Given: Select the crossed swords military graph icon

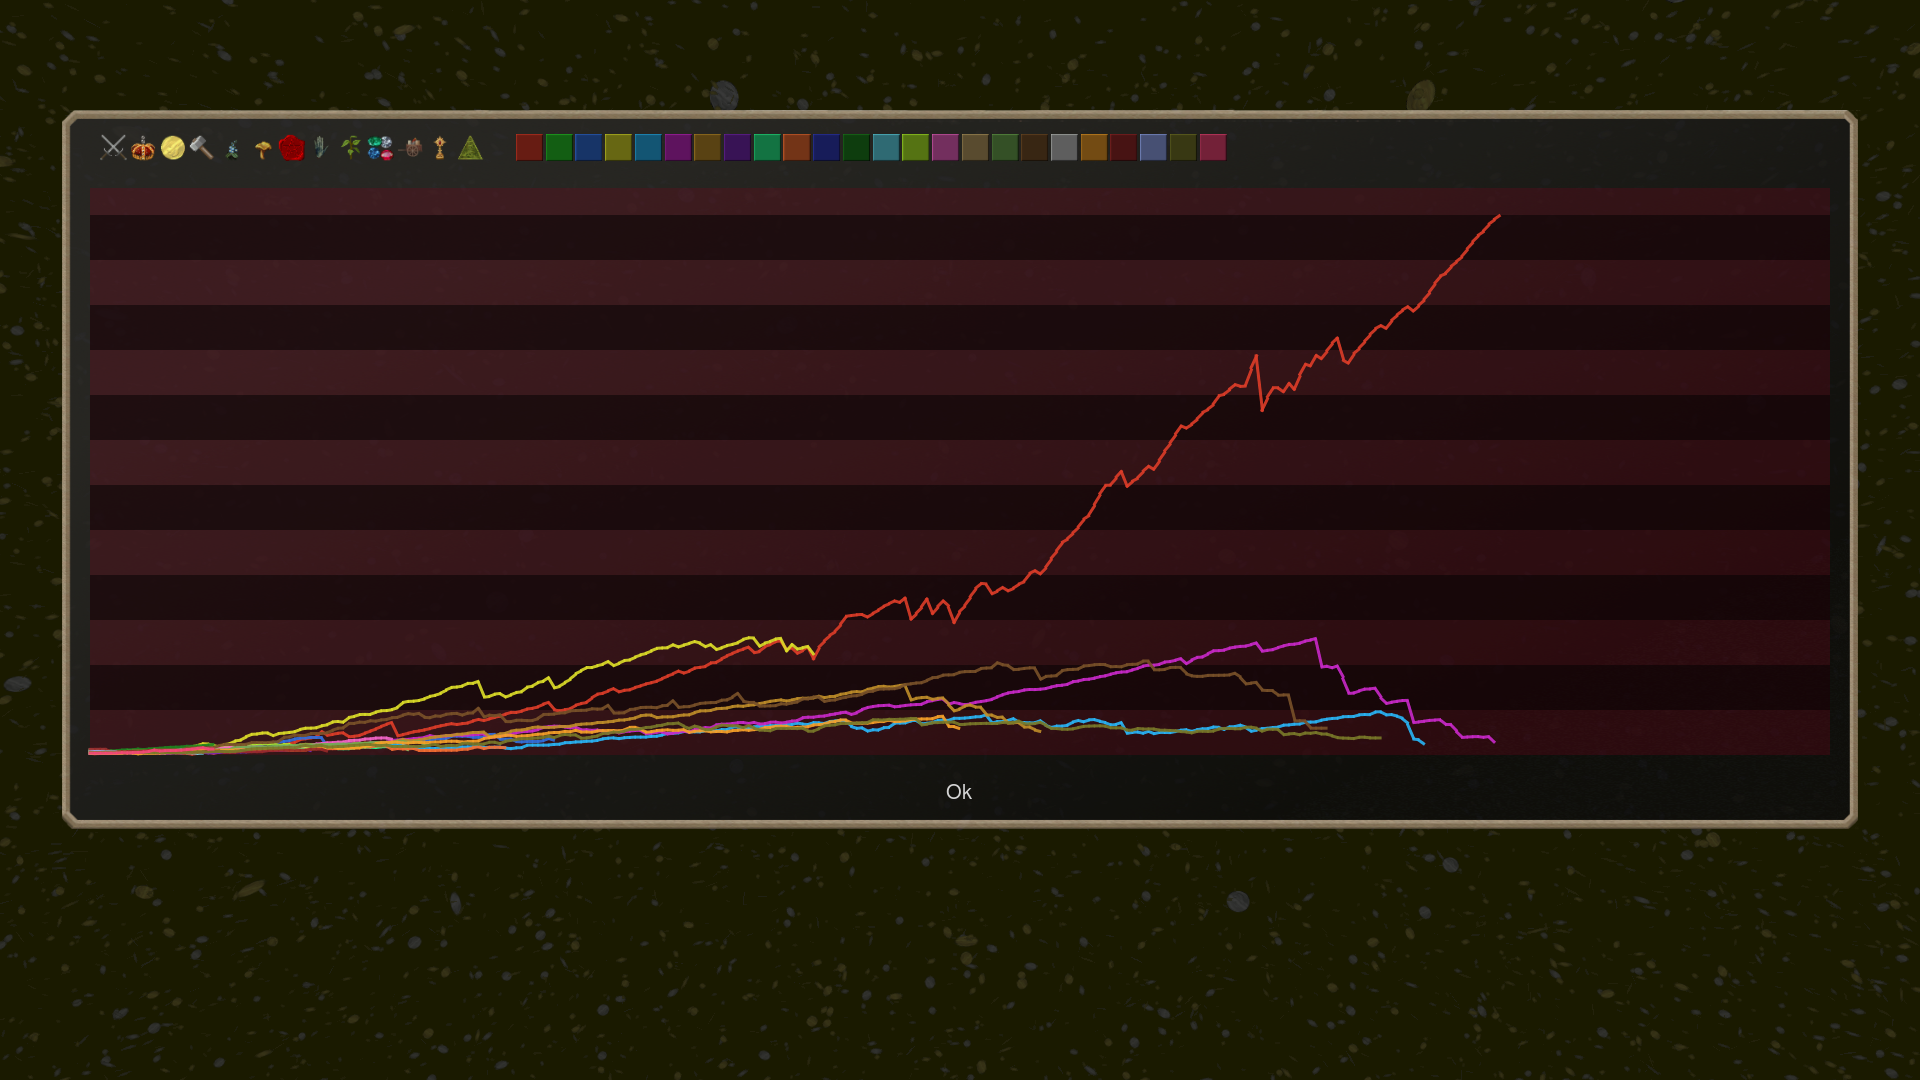Looking at the screenshot, I should click(x=113, y=148).
